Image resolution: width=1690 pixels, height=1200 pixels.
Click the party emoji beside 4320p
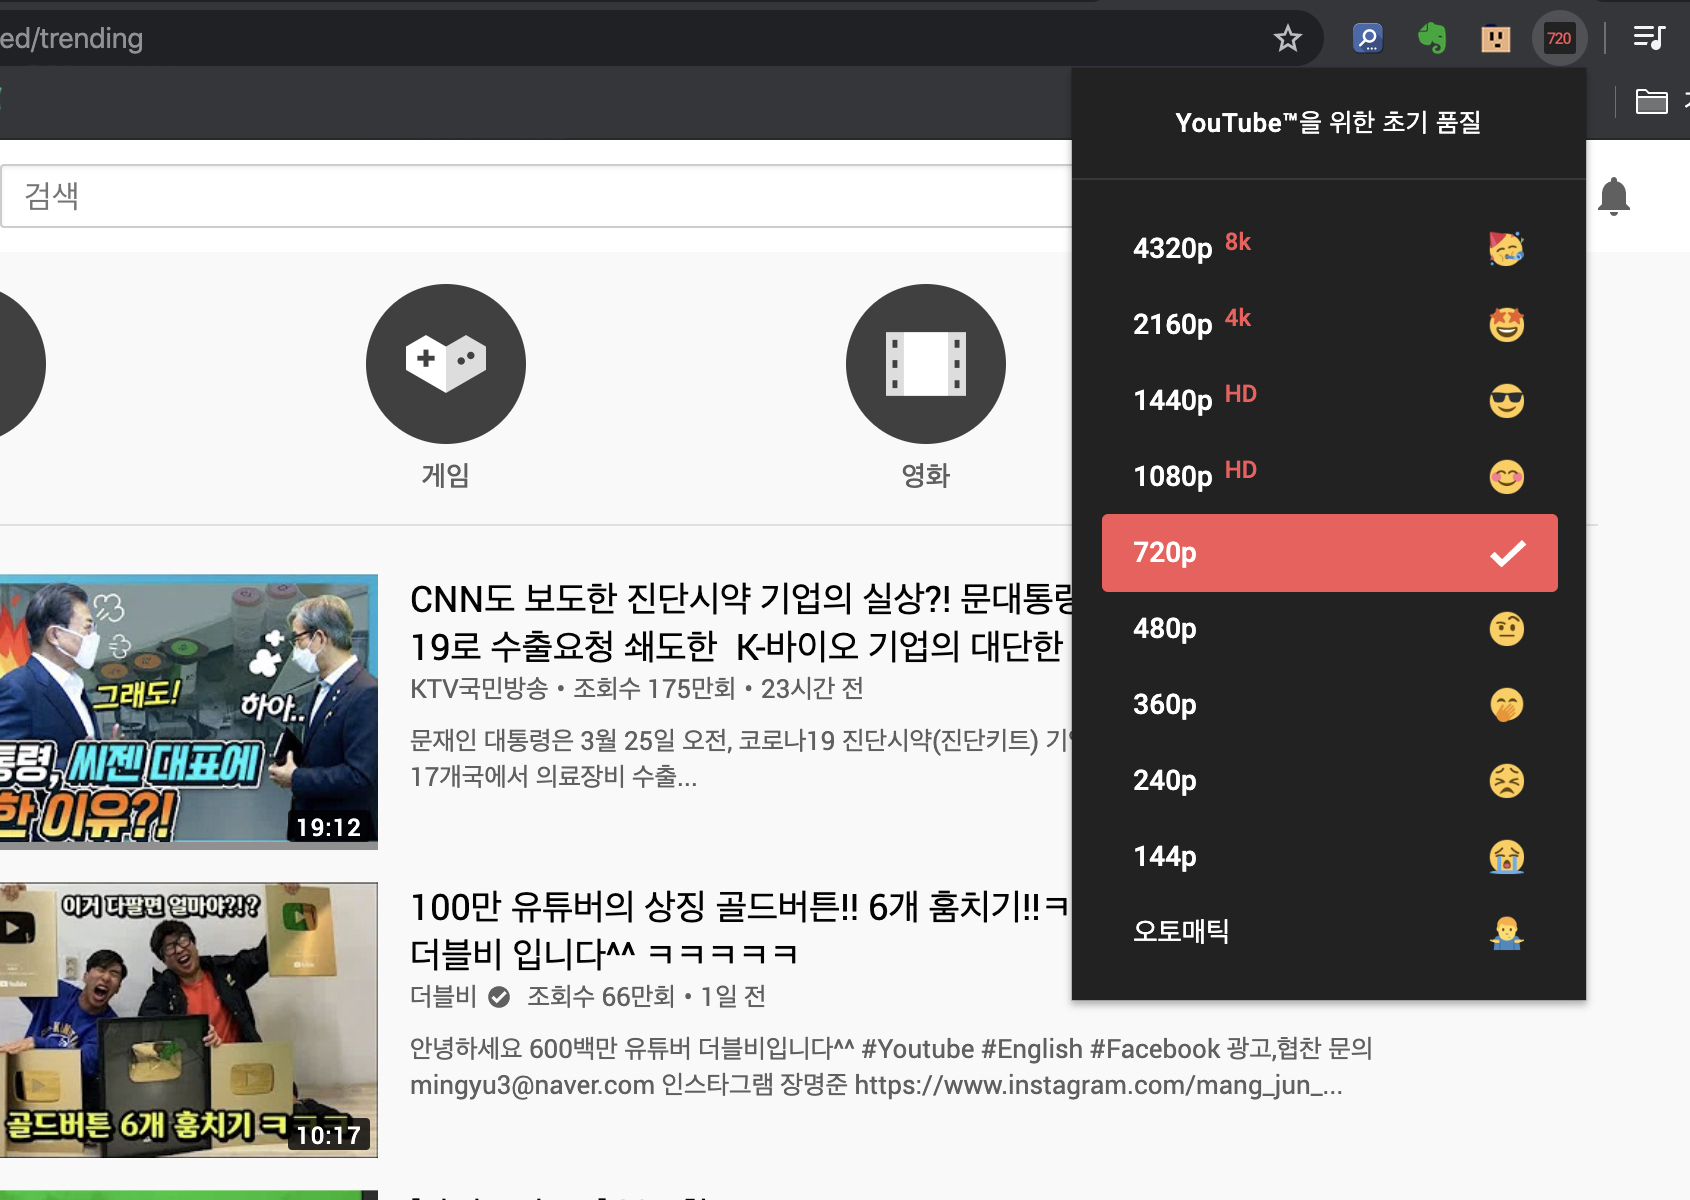1506,248
